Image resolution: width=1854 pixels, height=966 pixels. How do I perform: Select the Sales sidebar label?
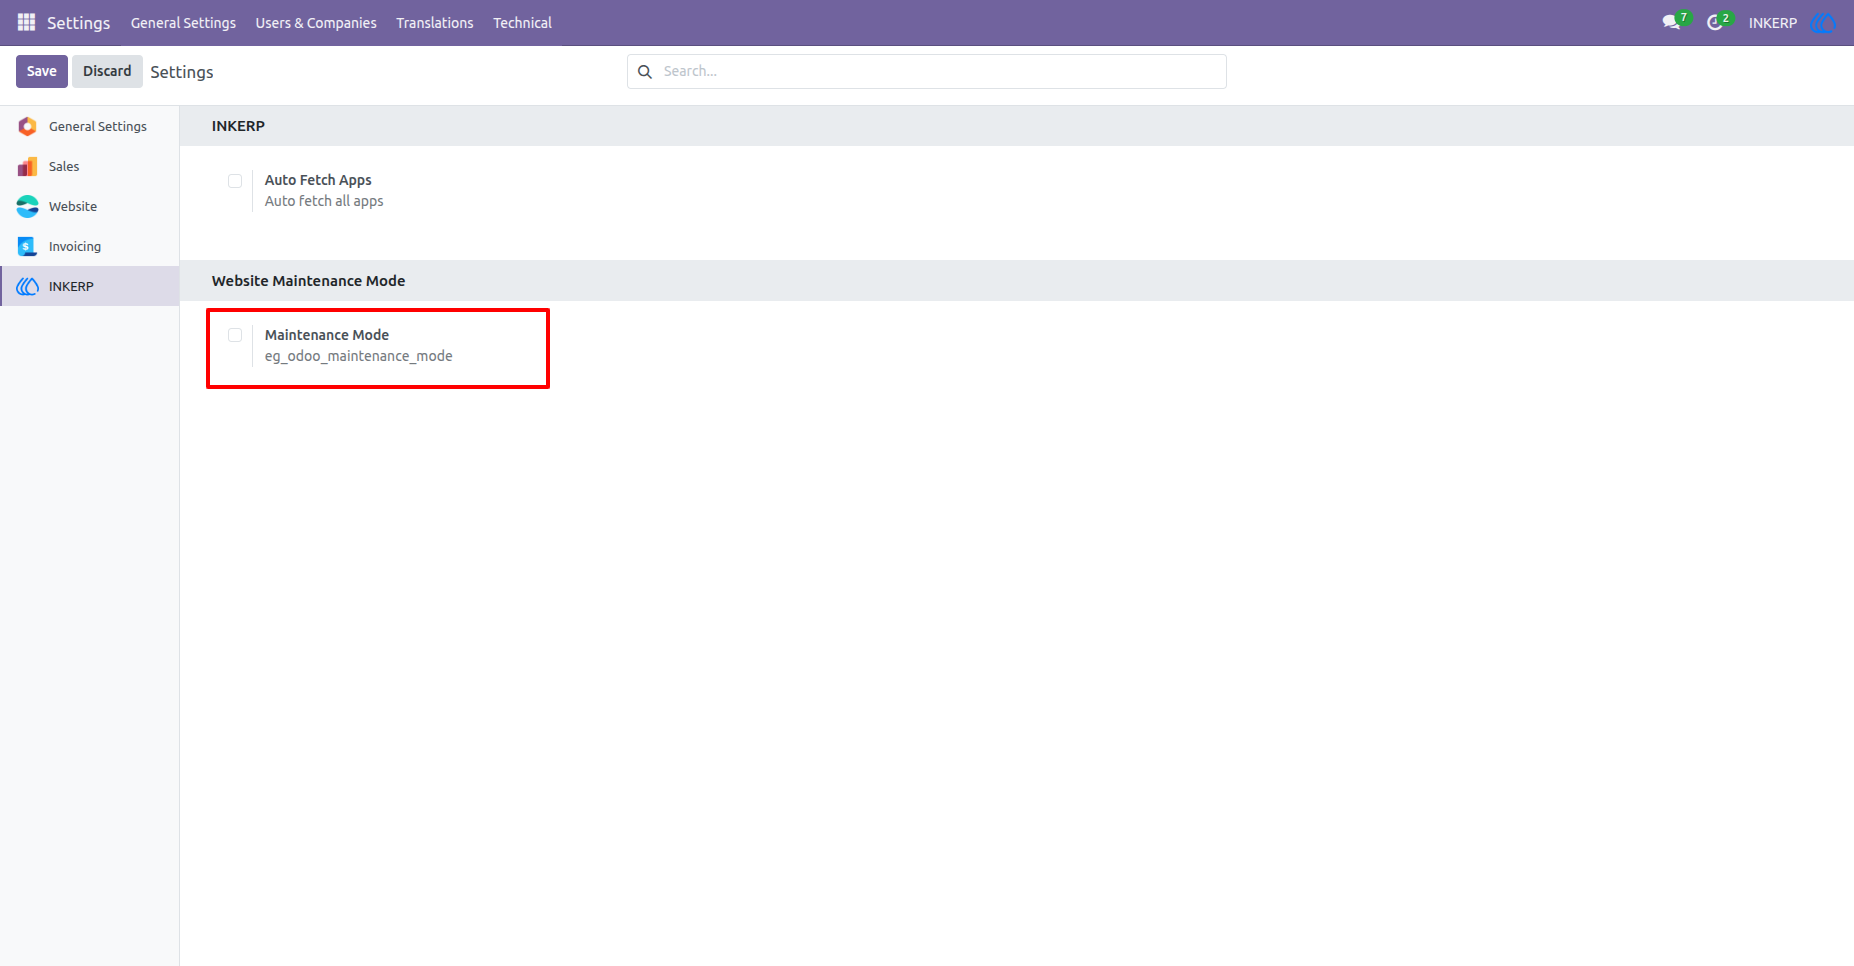pos(64,166)
